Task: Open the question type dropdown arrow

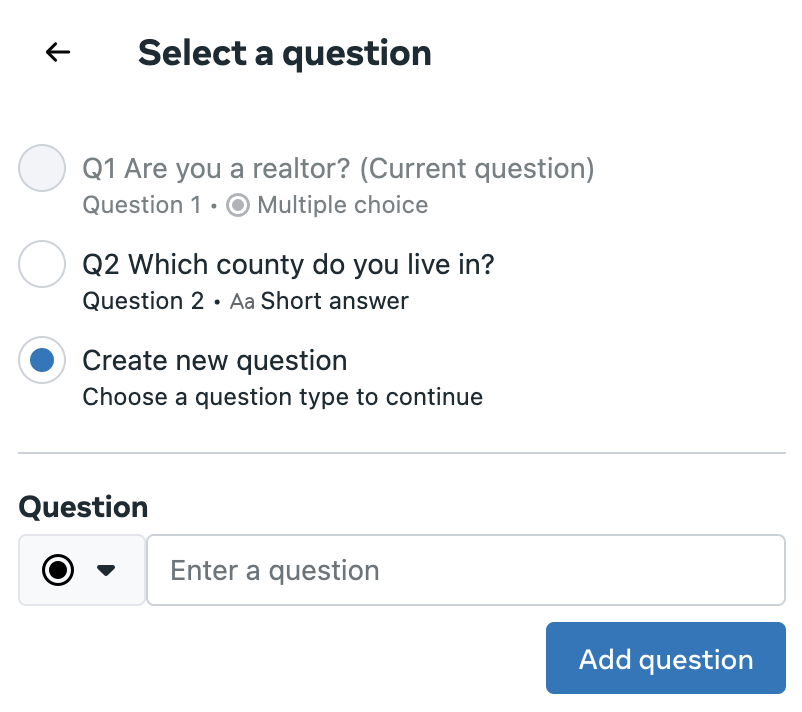Action: [x=106, y=570]
